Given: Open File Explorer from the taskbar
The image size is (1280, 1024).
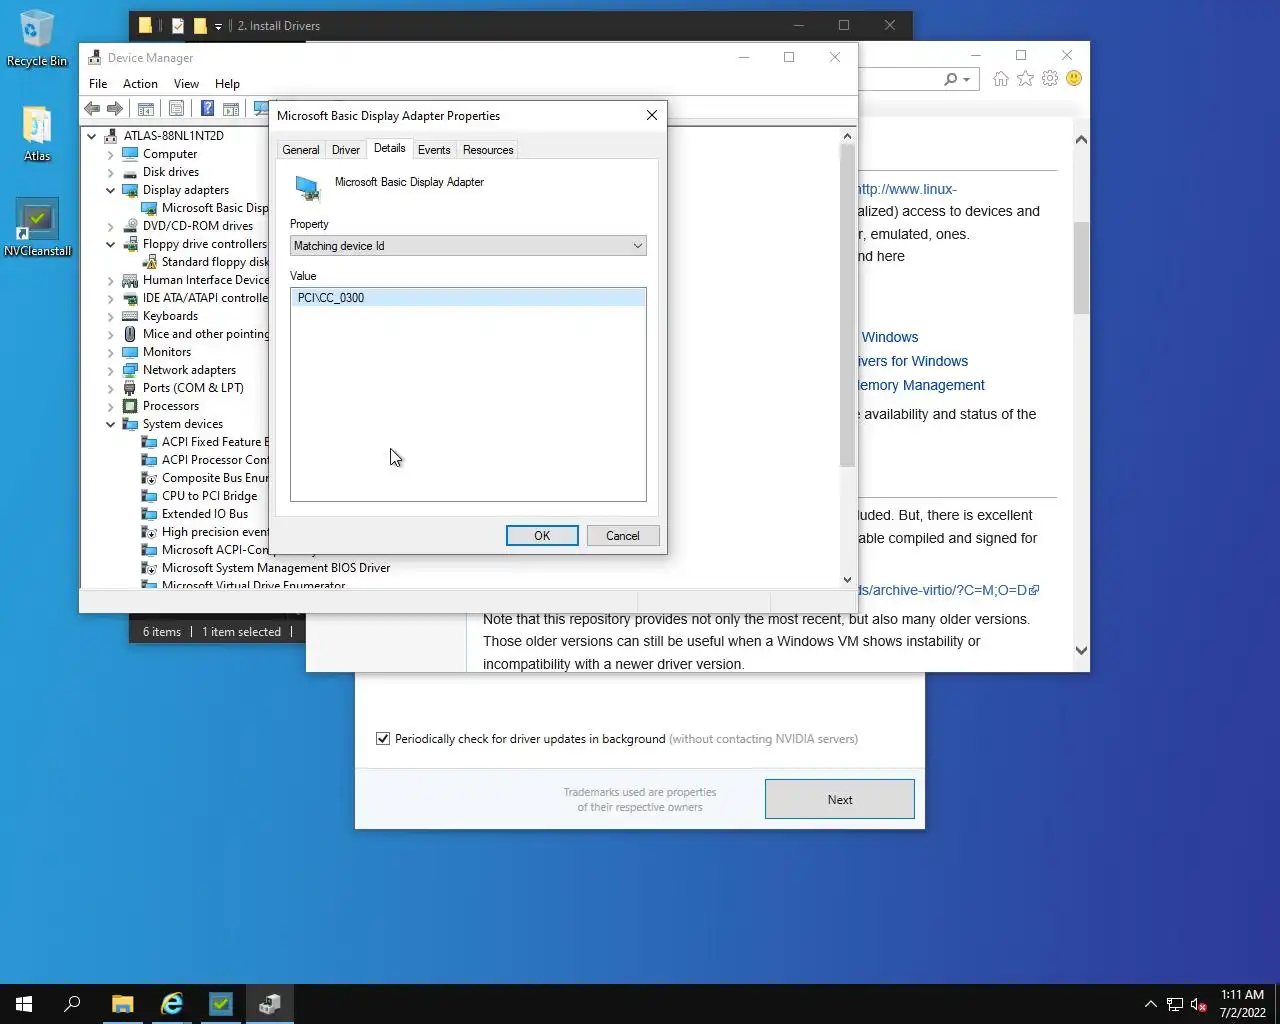Looking at the screenshot, I should [x=122, y=1004].
